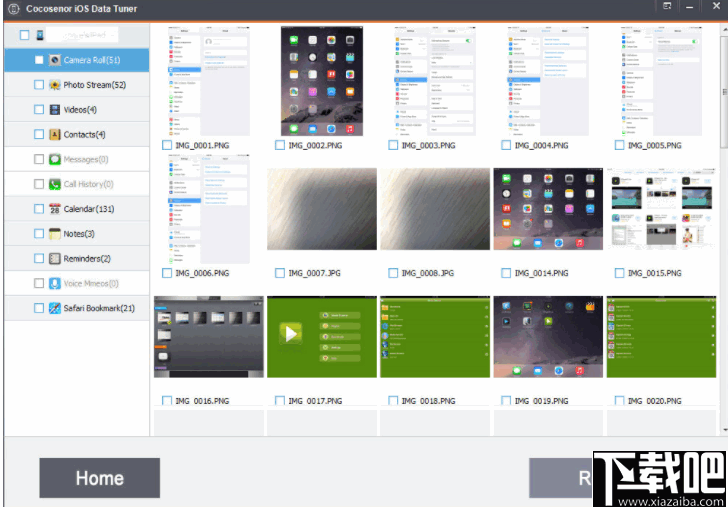Viewport: 728px width, 507px height.
Task: Click the Messages speech bubble icon
Action: pyautogui.click(x=55, y=159)
